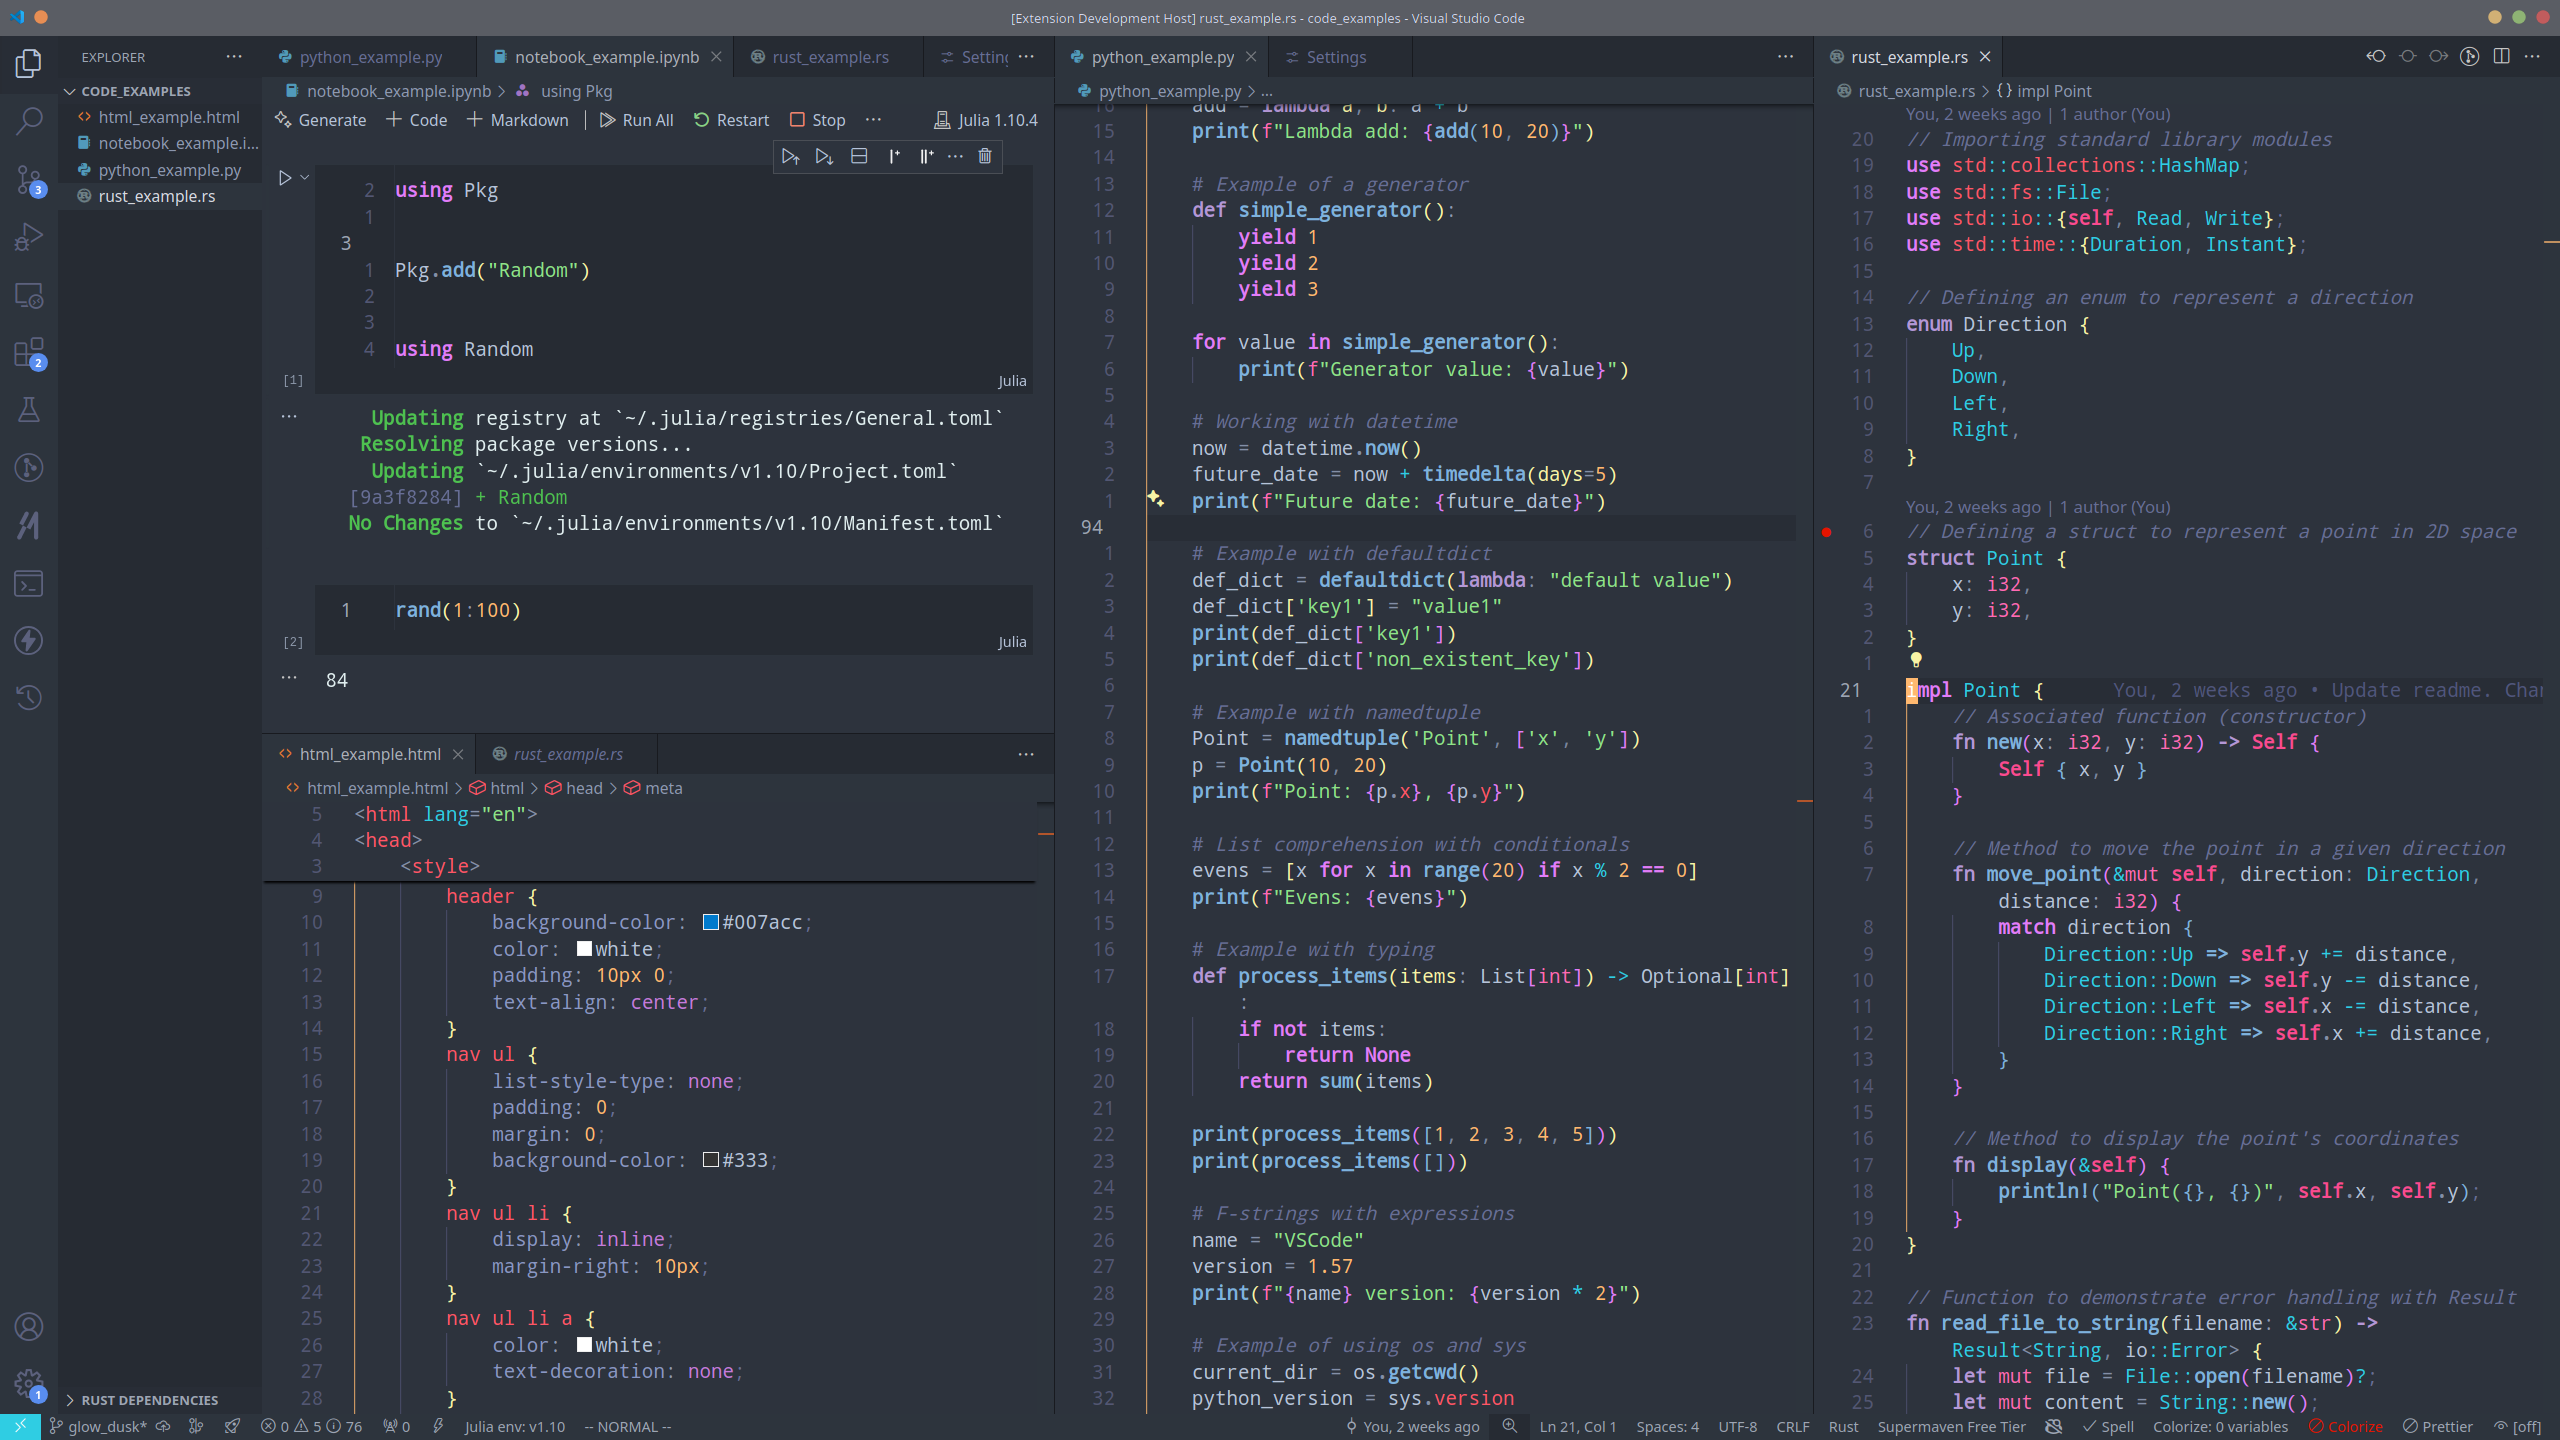Select the Settings tab in middle editor group
2560x1440 pixels.
coord(1335,57)
